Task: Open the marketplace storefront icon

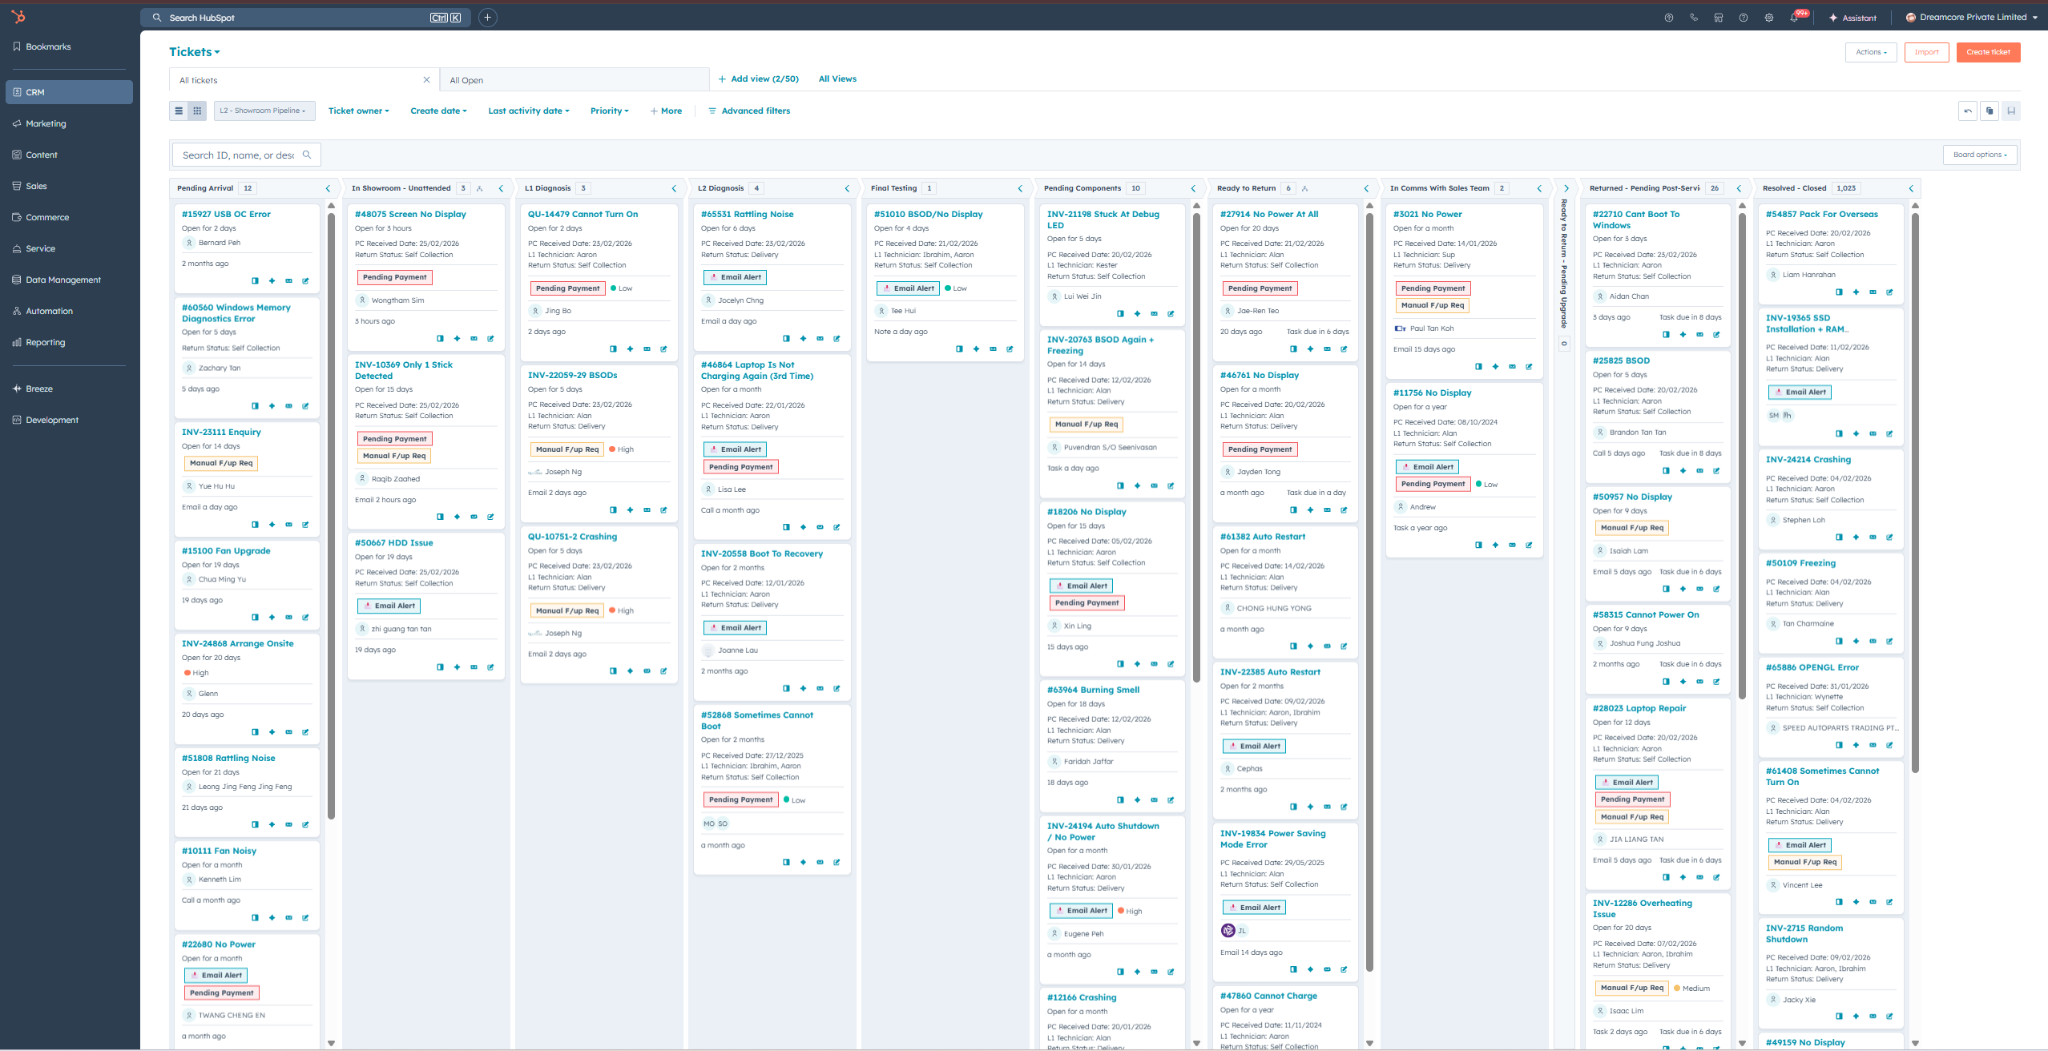Action: tap(1719, 18)
